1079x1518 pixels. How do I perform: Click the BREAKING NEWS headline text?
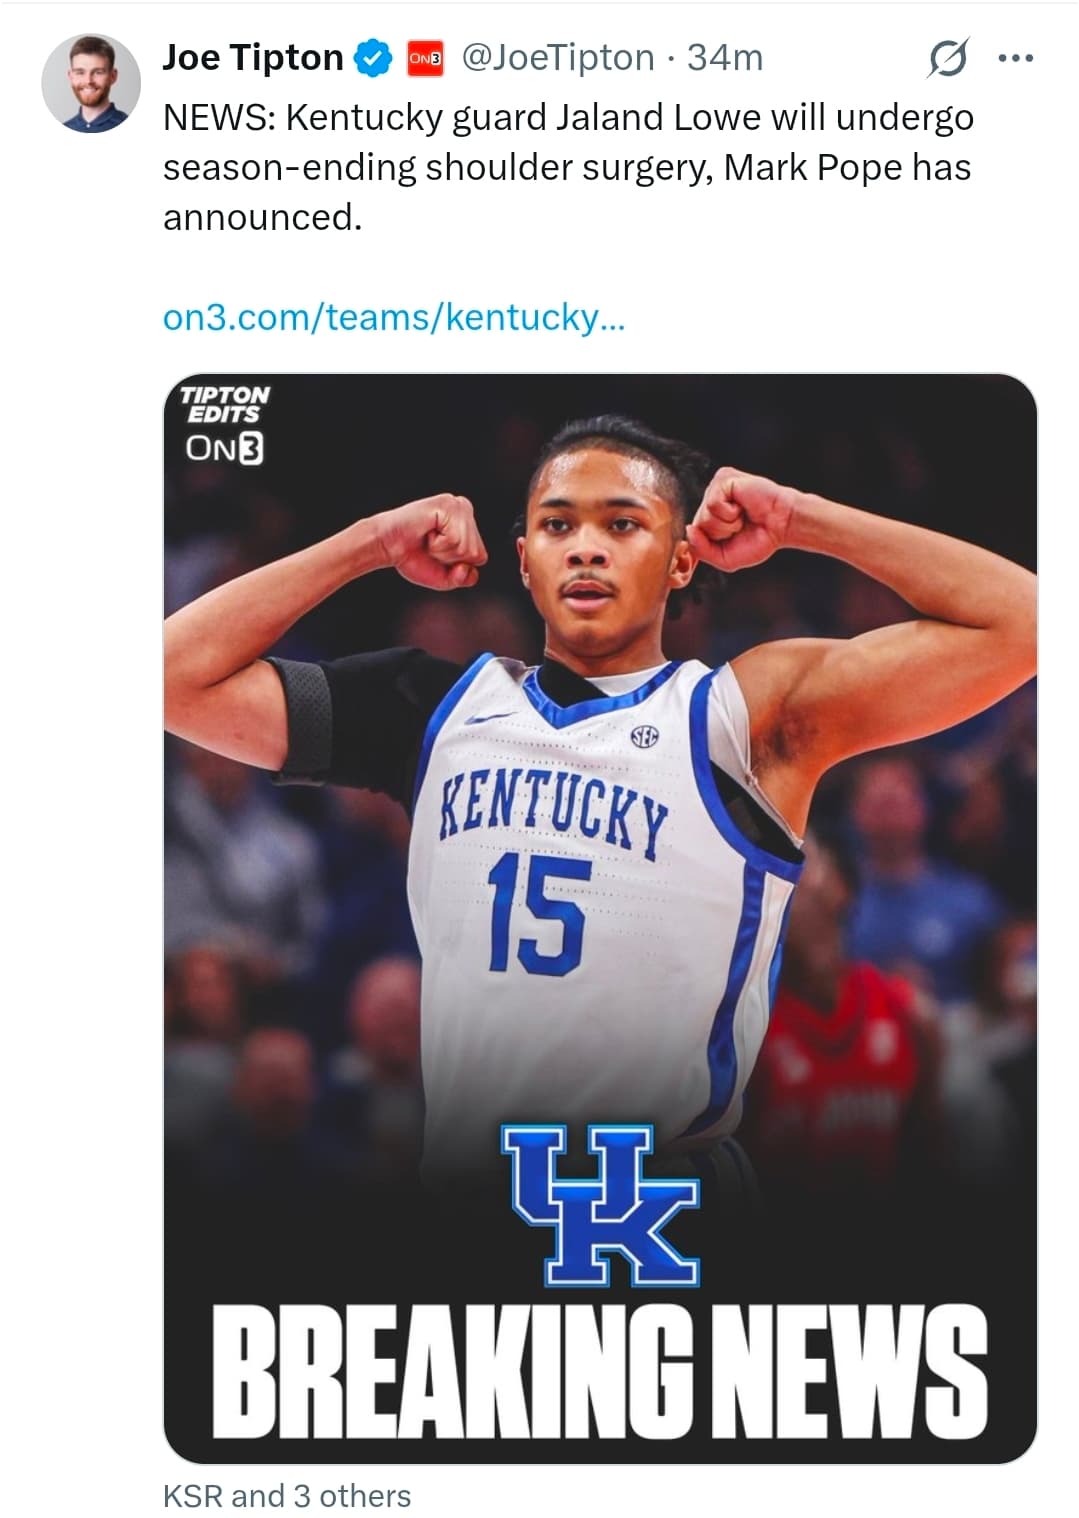[599, 1371]
